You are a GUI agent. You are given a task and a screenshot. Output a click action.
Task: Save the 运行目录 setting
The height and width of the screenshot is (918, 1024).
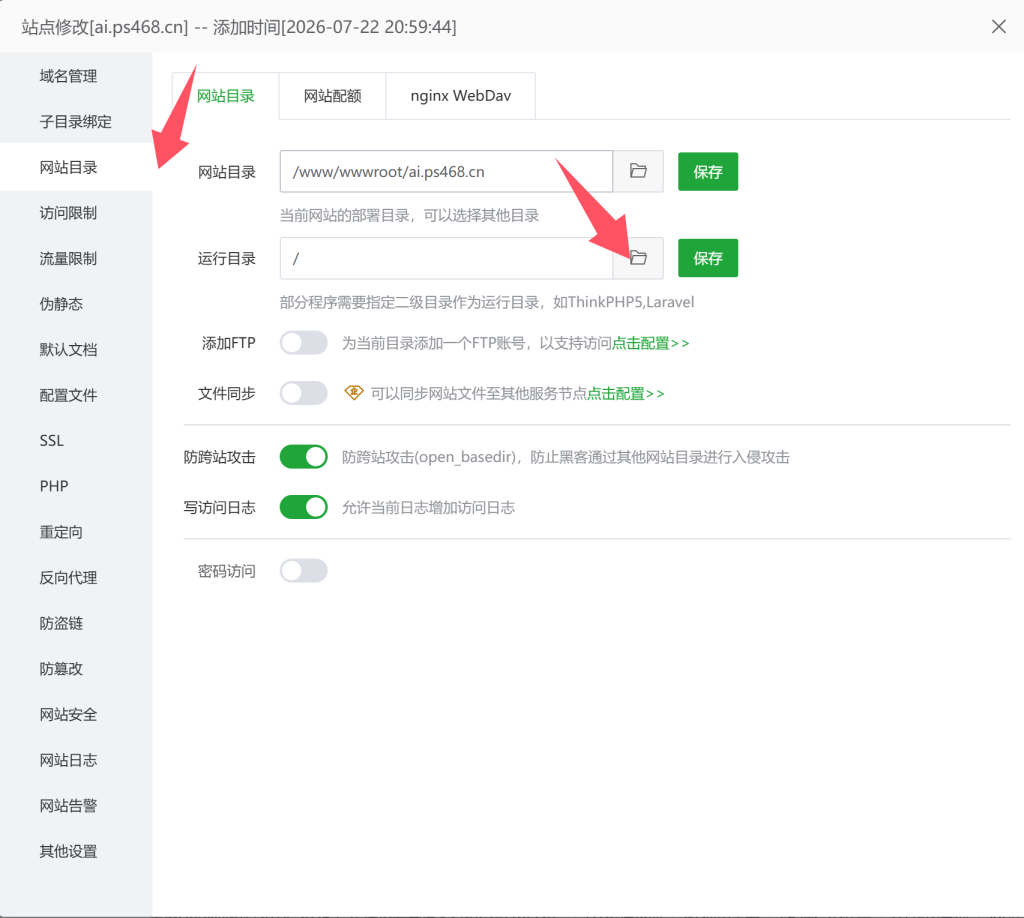click(x=708, y=259)
